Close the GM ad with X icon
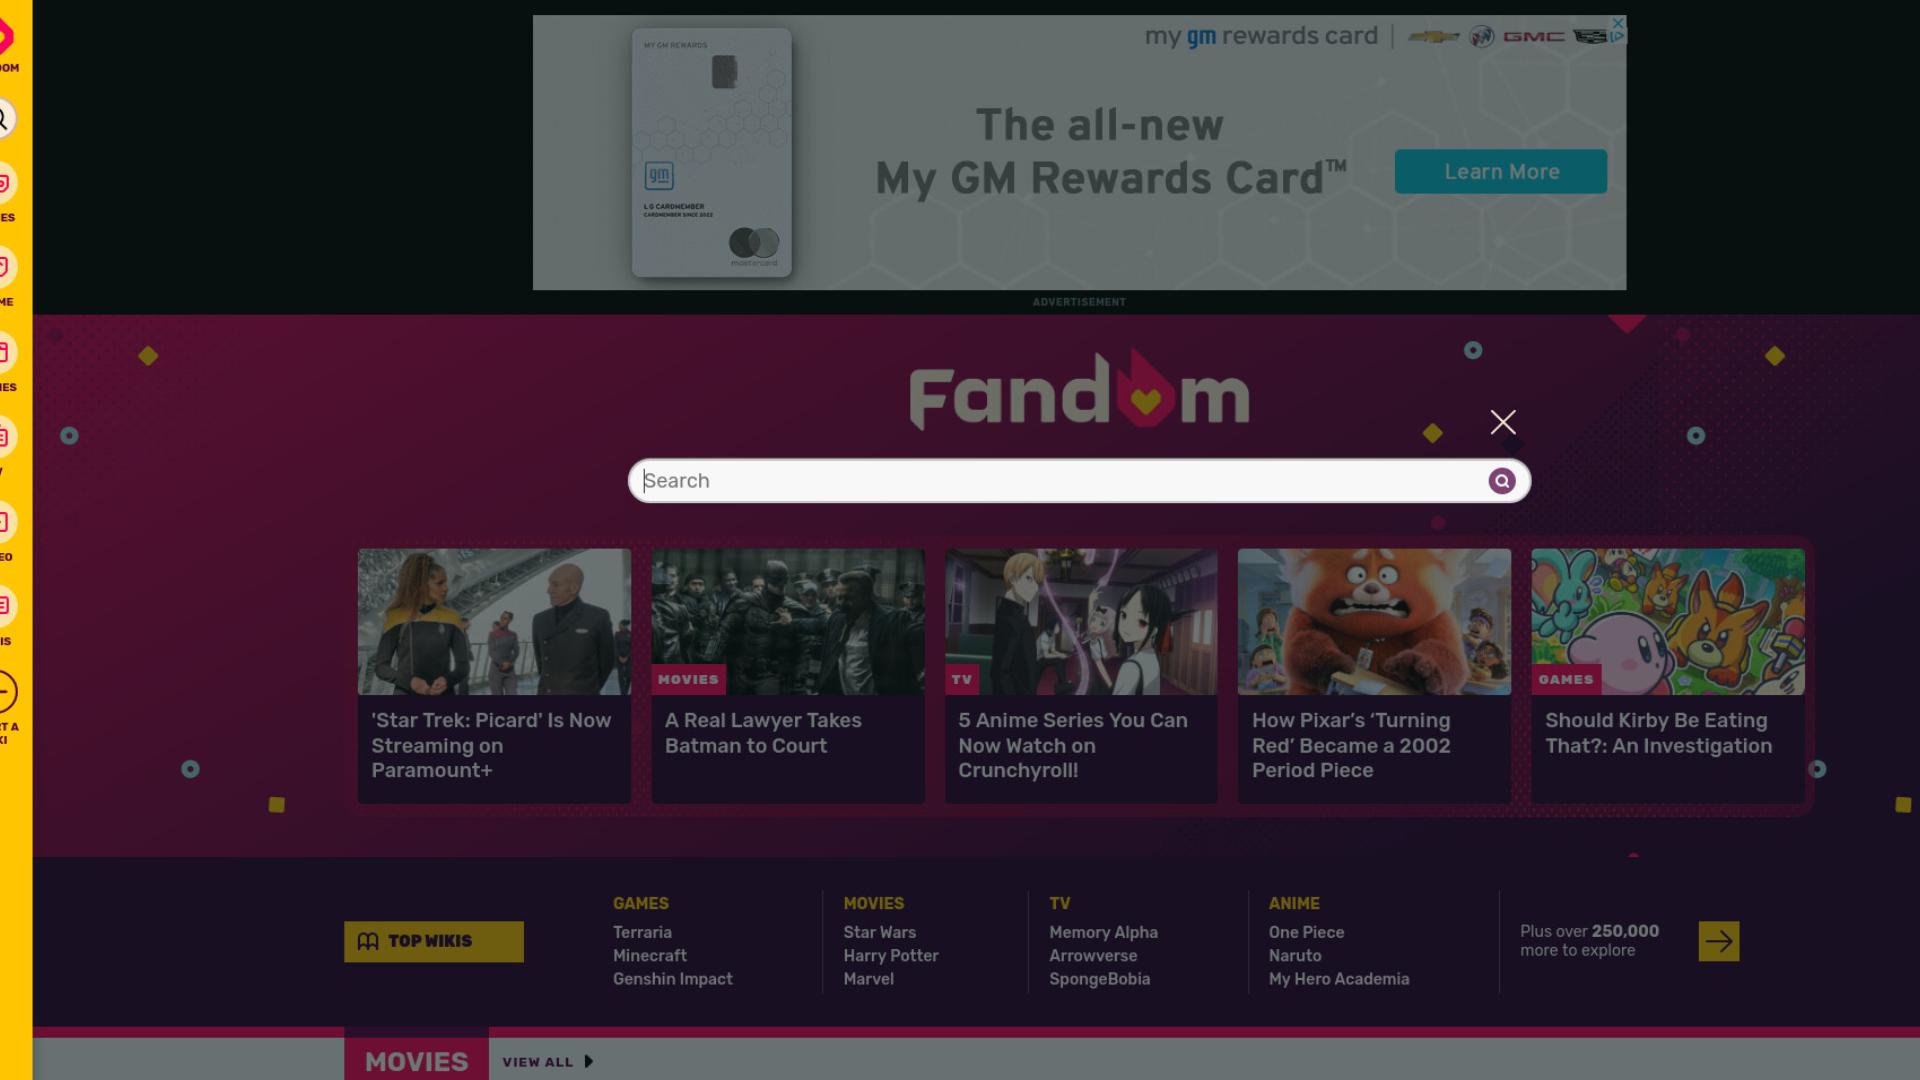 tap(1618, 22)
